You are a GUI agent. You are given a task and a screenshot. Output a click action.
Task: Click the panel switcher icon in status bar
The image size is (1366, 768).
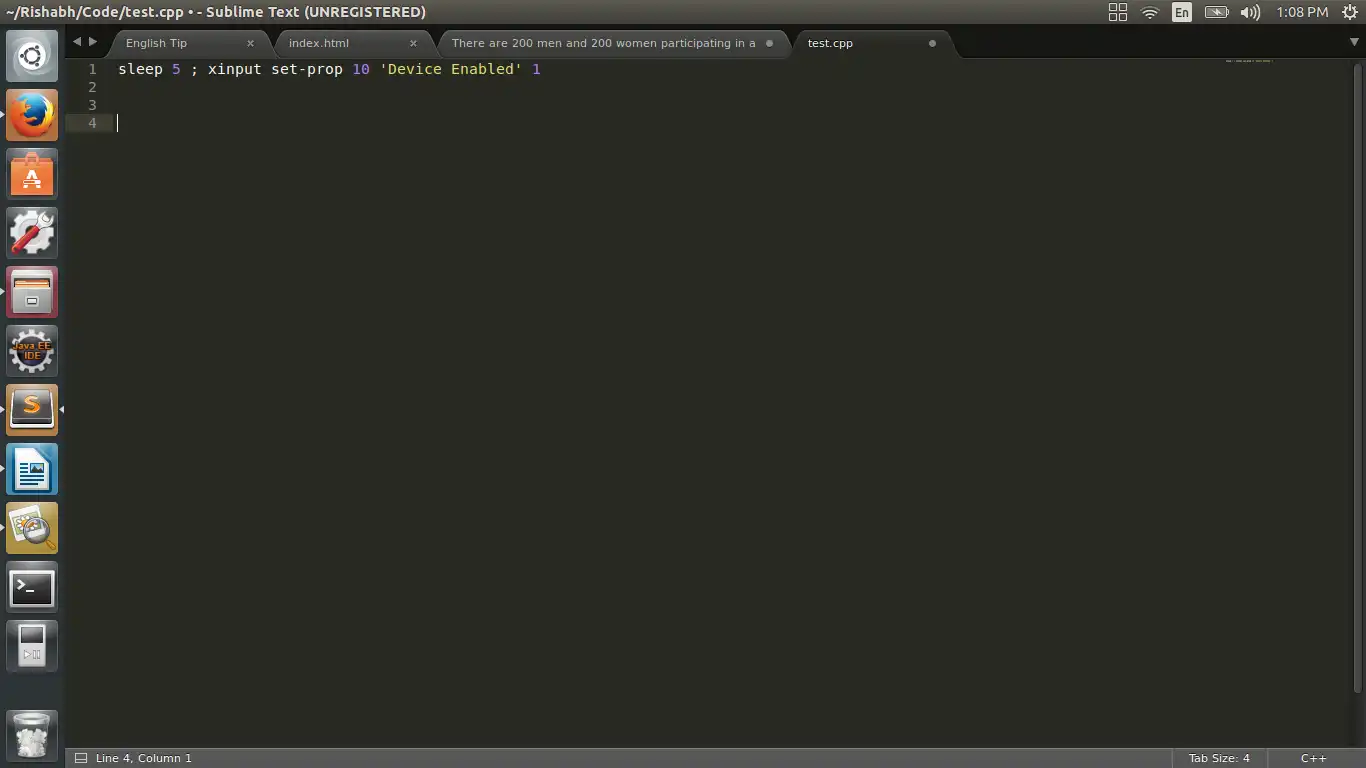point(81,758)
